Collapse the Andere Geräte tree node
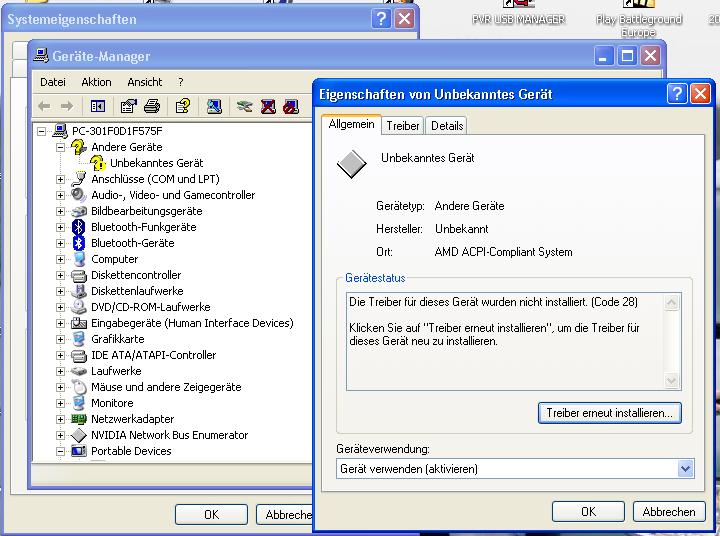 click(61, 147)
